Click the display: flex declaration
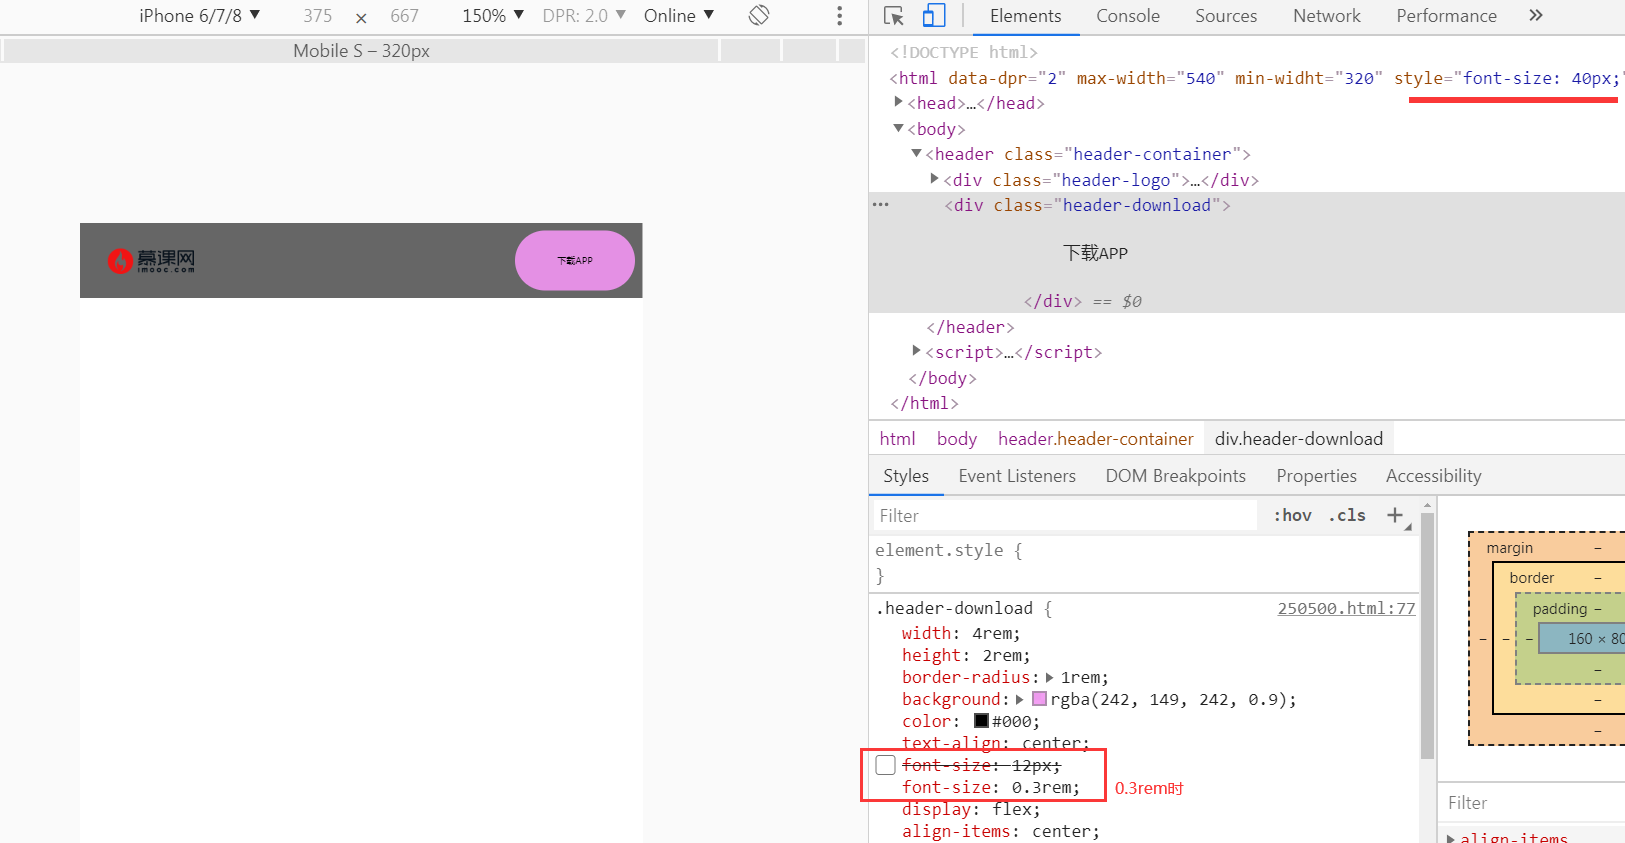Image resolution: width=1625 pixels, height=843 pixels. (x=970, y=809)
